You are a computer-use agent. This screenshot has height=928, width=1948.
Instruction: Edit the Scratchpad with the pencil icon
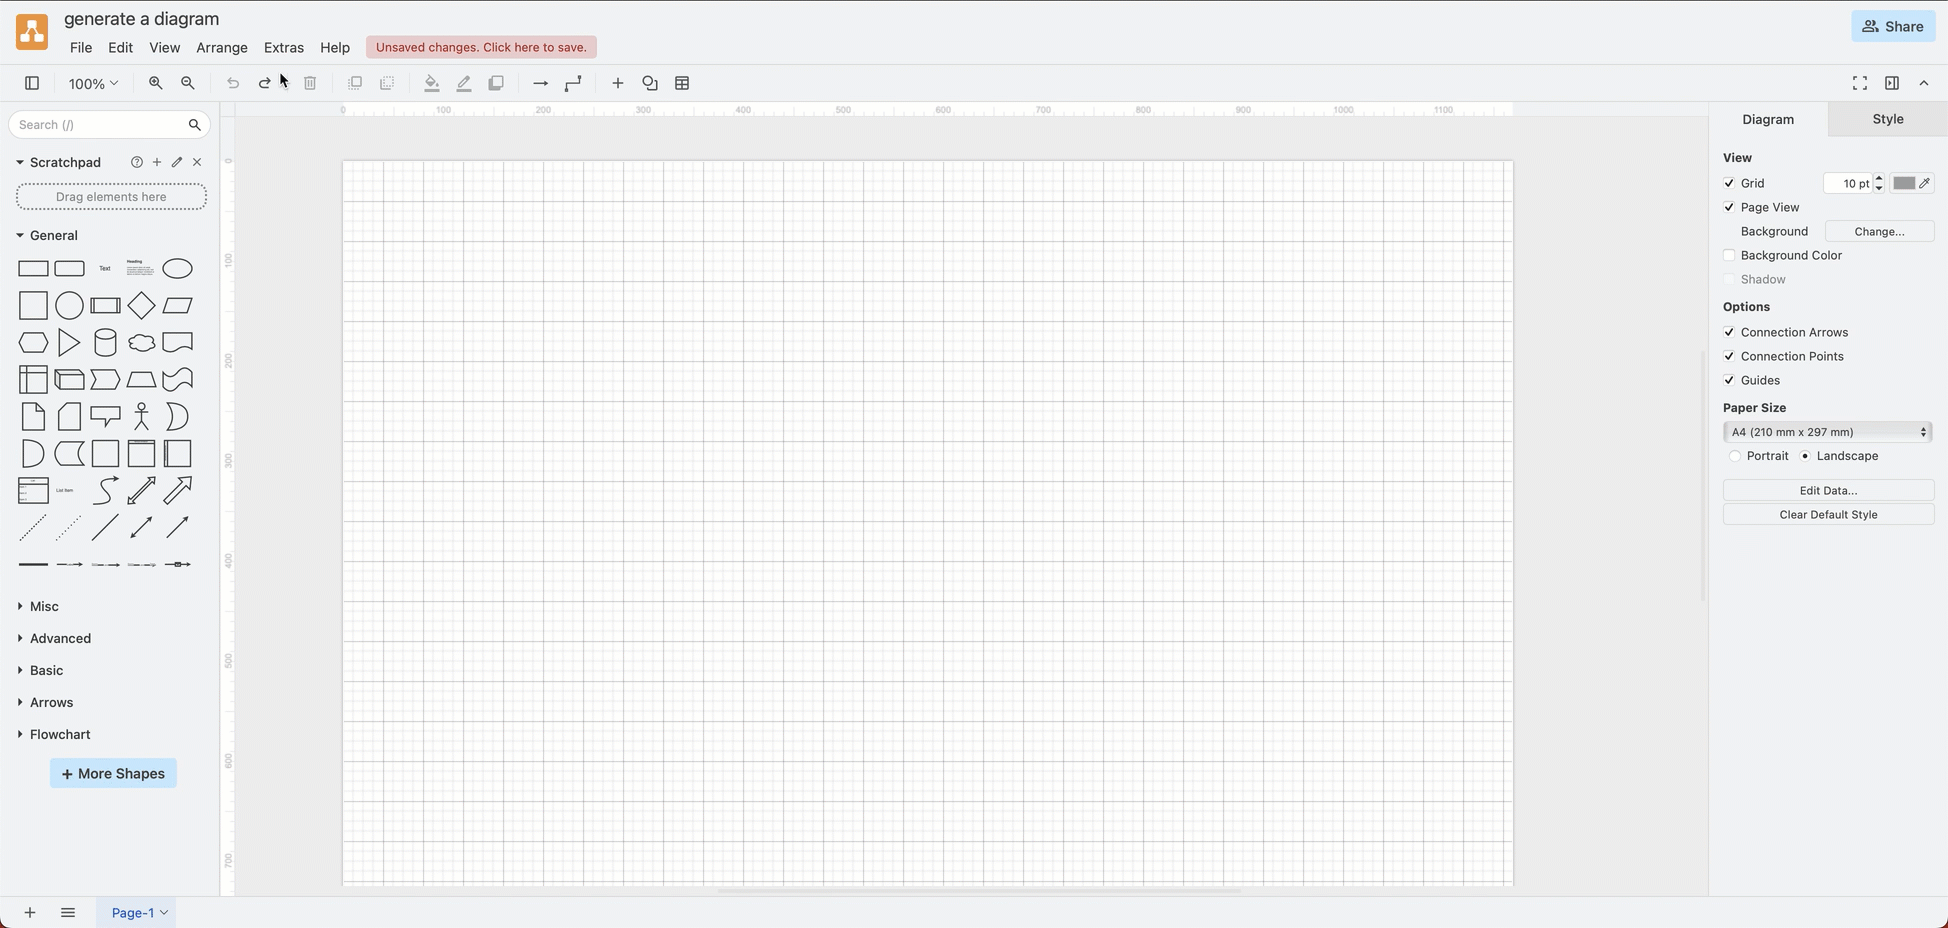(x=176, y=162)
